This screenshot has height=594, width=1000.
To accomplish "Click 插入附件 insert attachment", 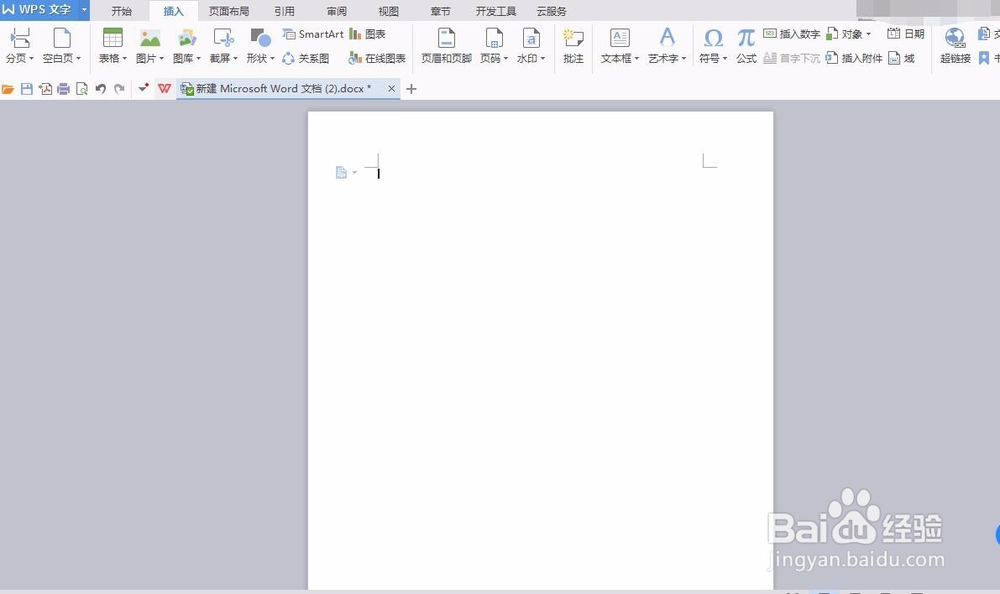I will (854, 58).
